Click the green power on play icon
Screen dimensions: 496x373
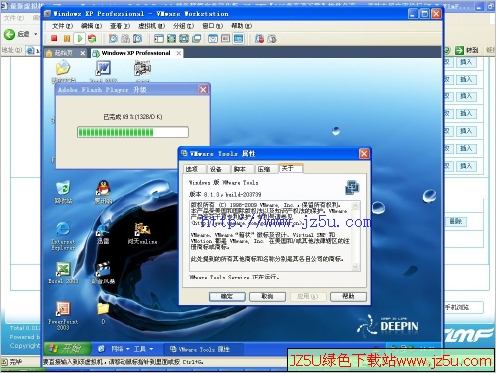pyautogui.click(x=79, y=39)
